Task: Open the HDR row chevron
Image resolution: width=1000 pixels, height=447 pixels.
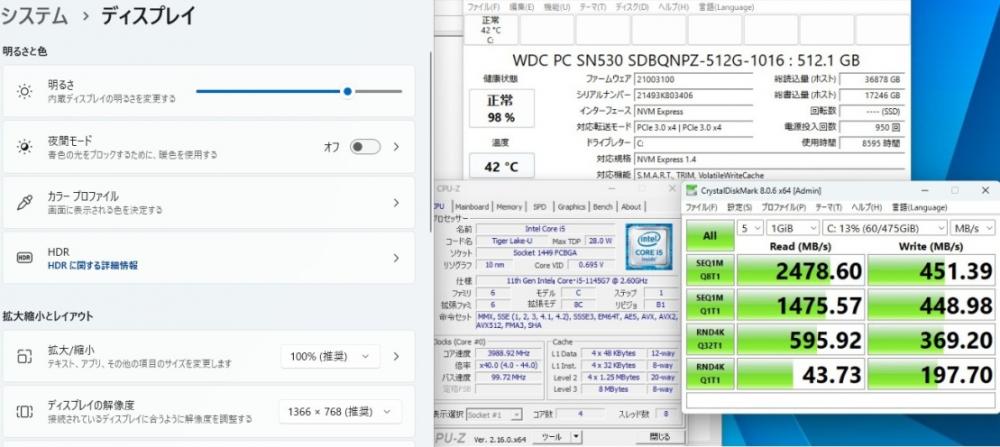Action: (x=396, y=258)
